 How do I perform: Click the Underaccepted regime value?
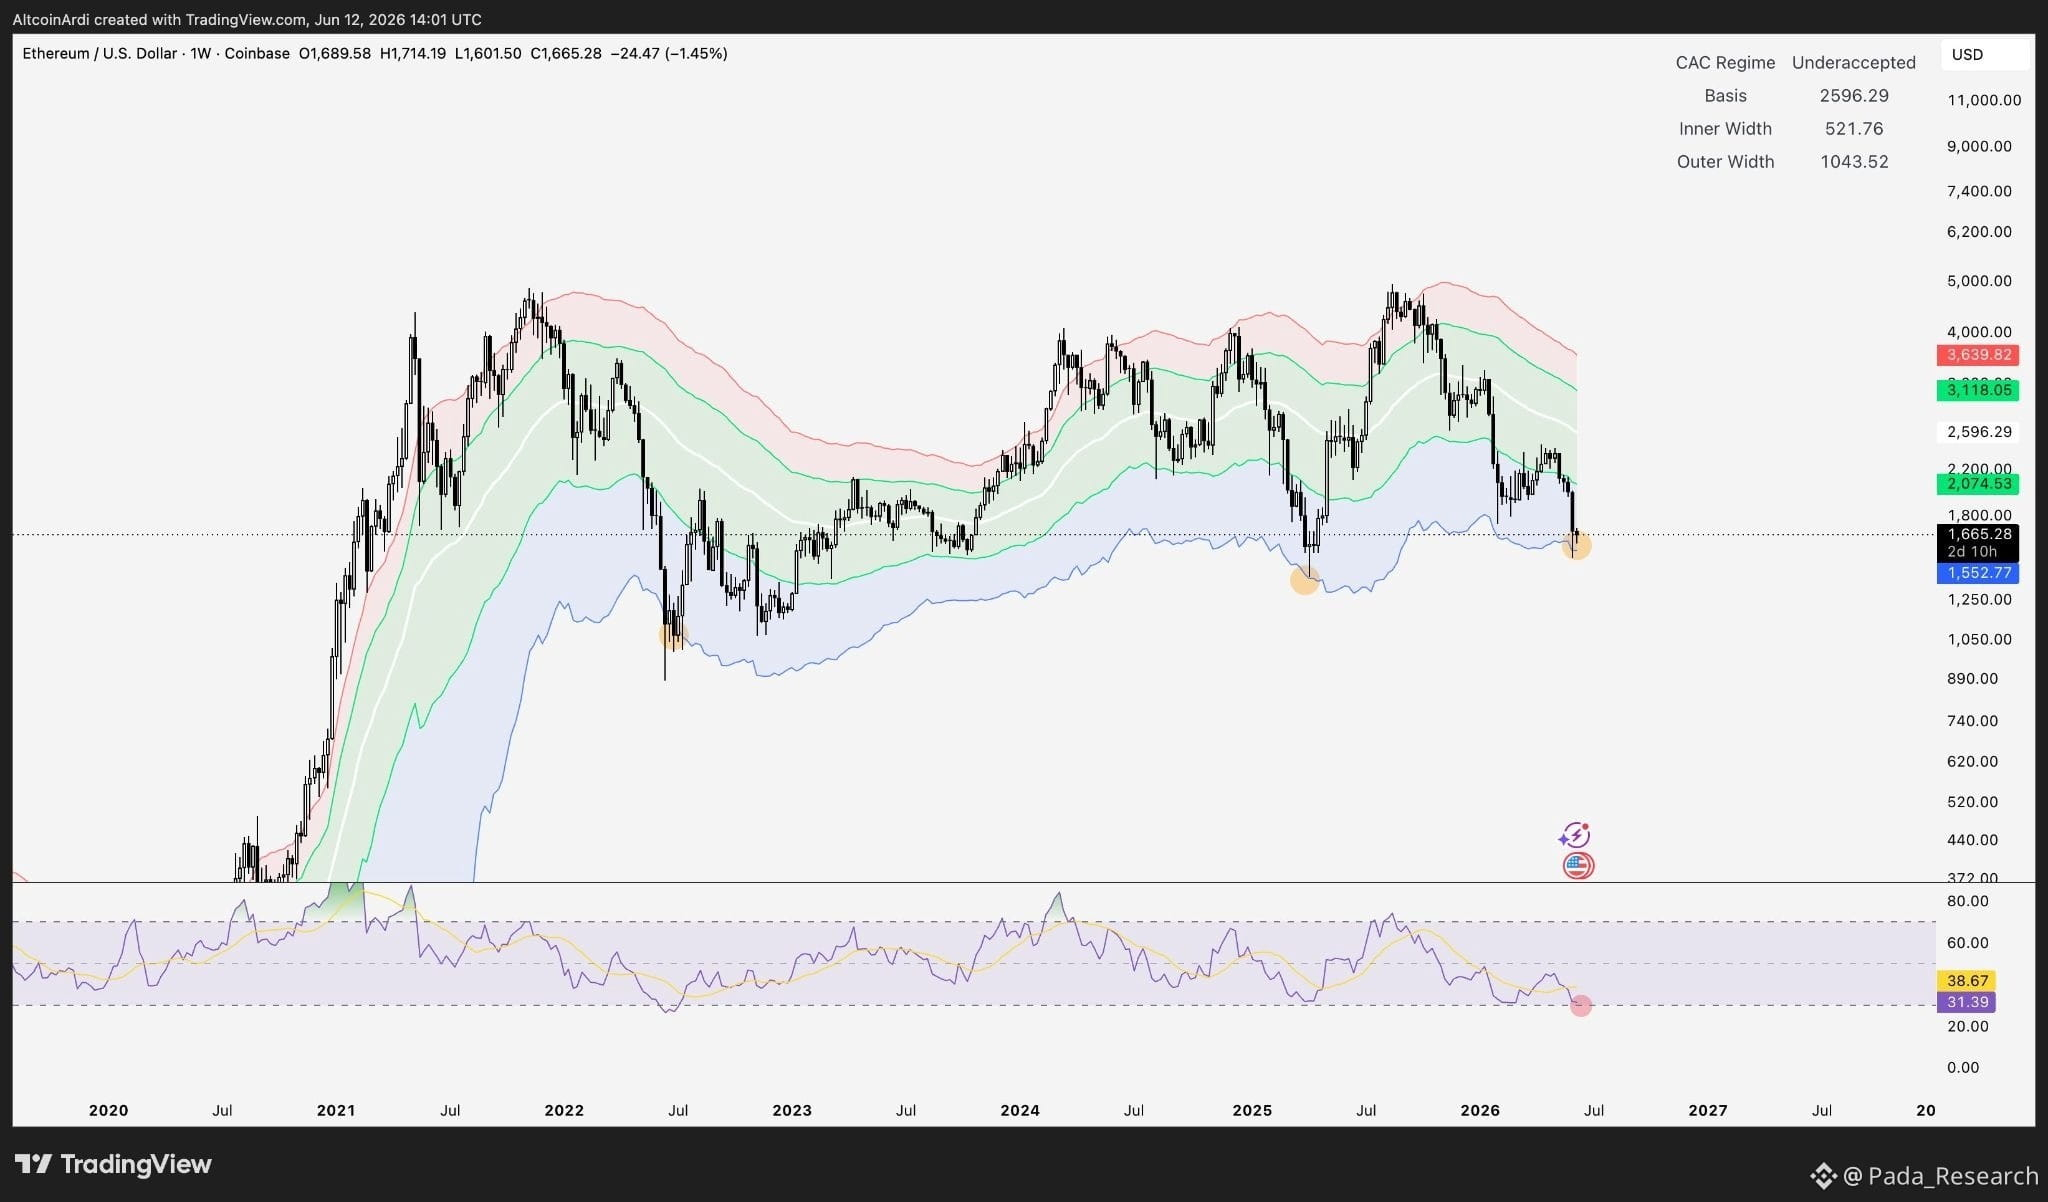[x=1854, y=62]
